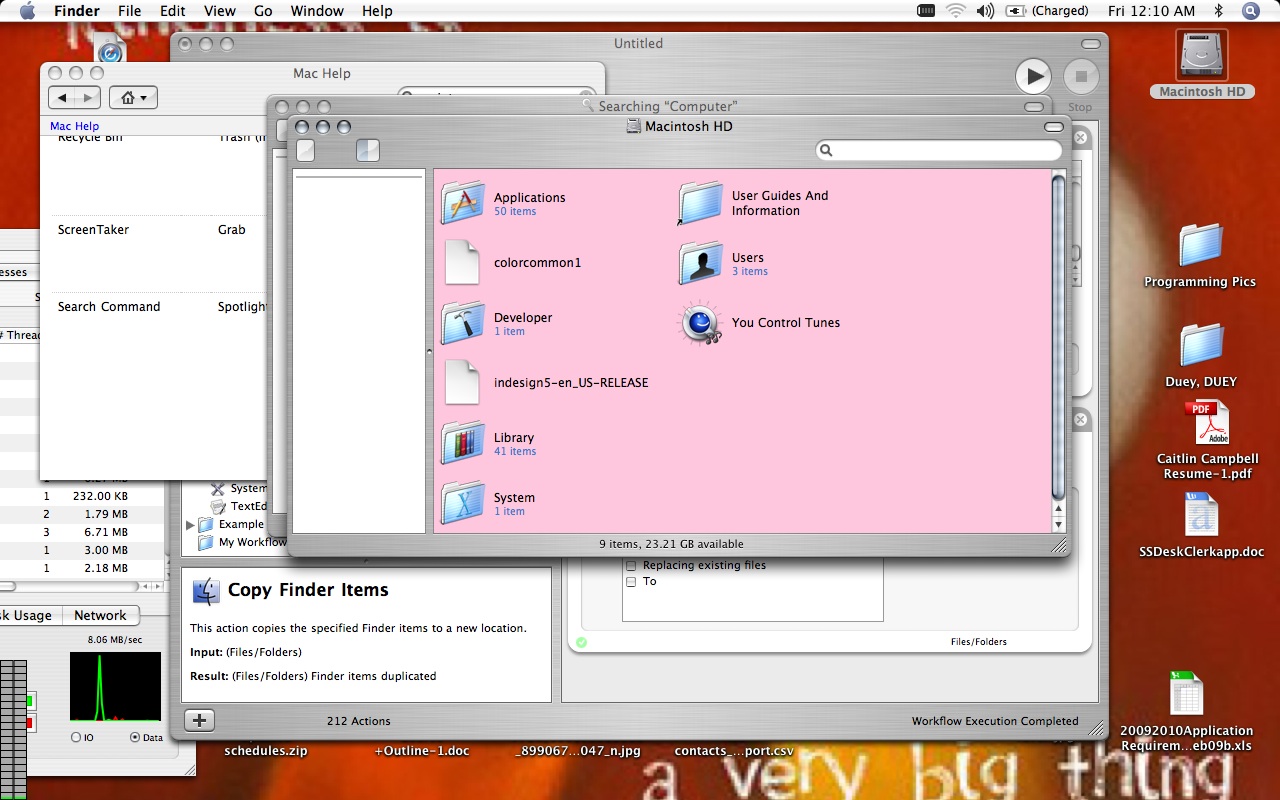This screenshot has width=1280, height=800.
Task: Open the Mac Help home dropdown arrow
Action: pos(144,98)
